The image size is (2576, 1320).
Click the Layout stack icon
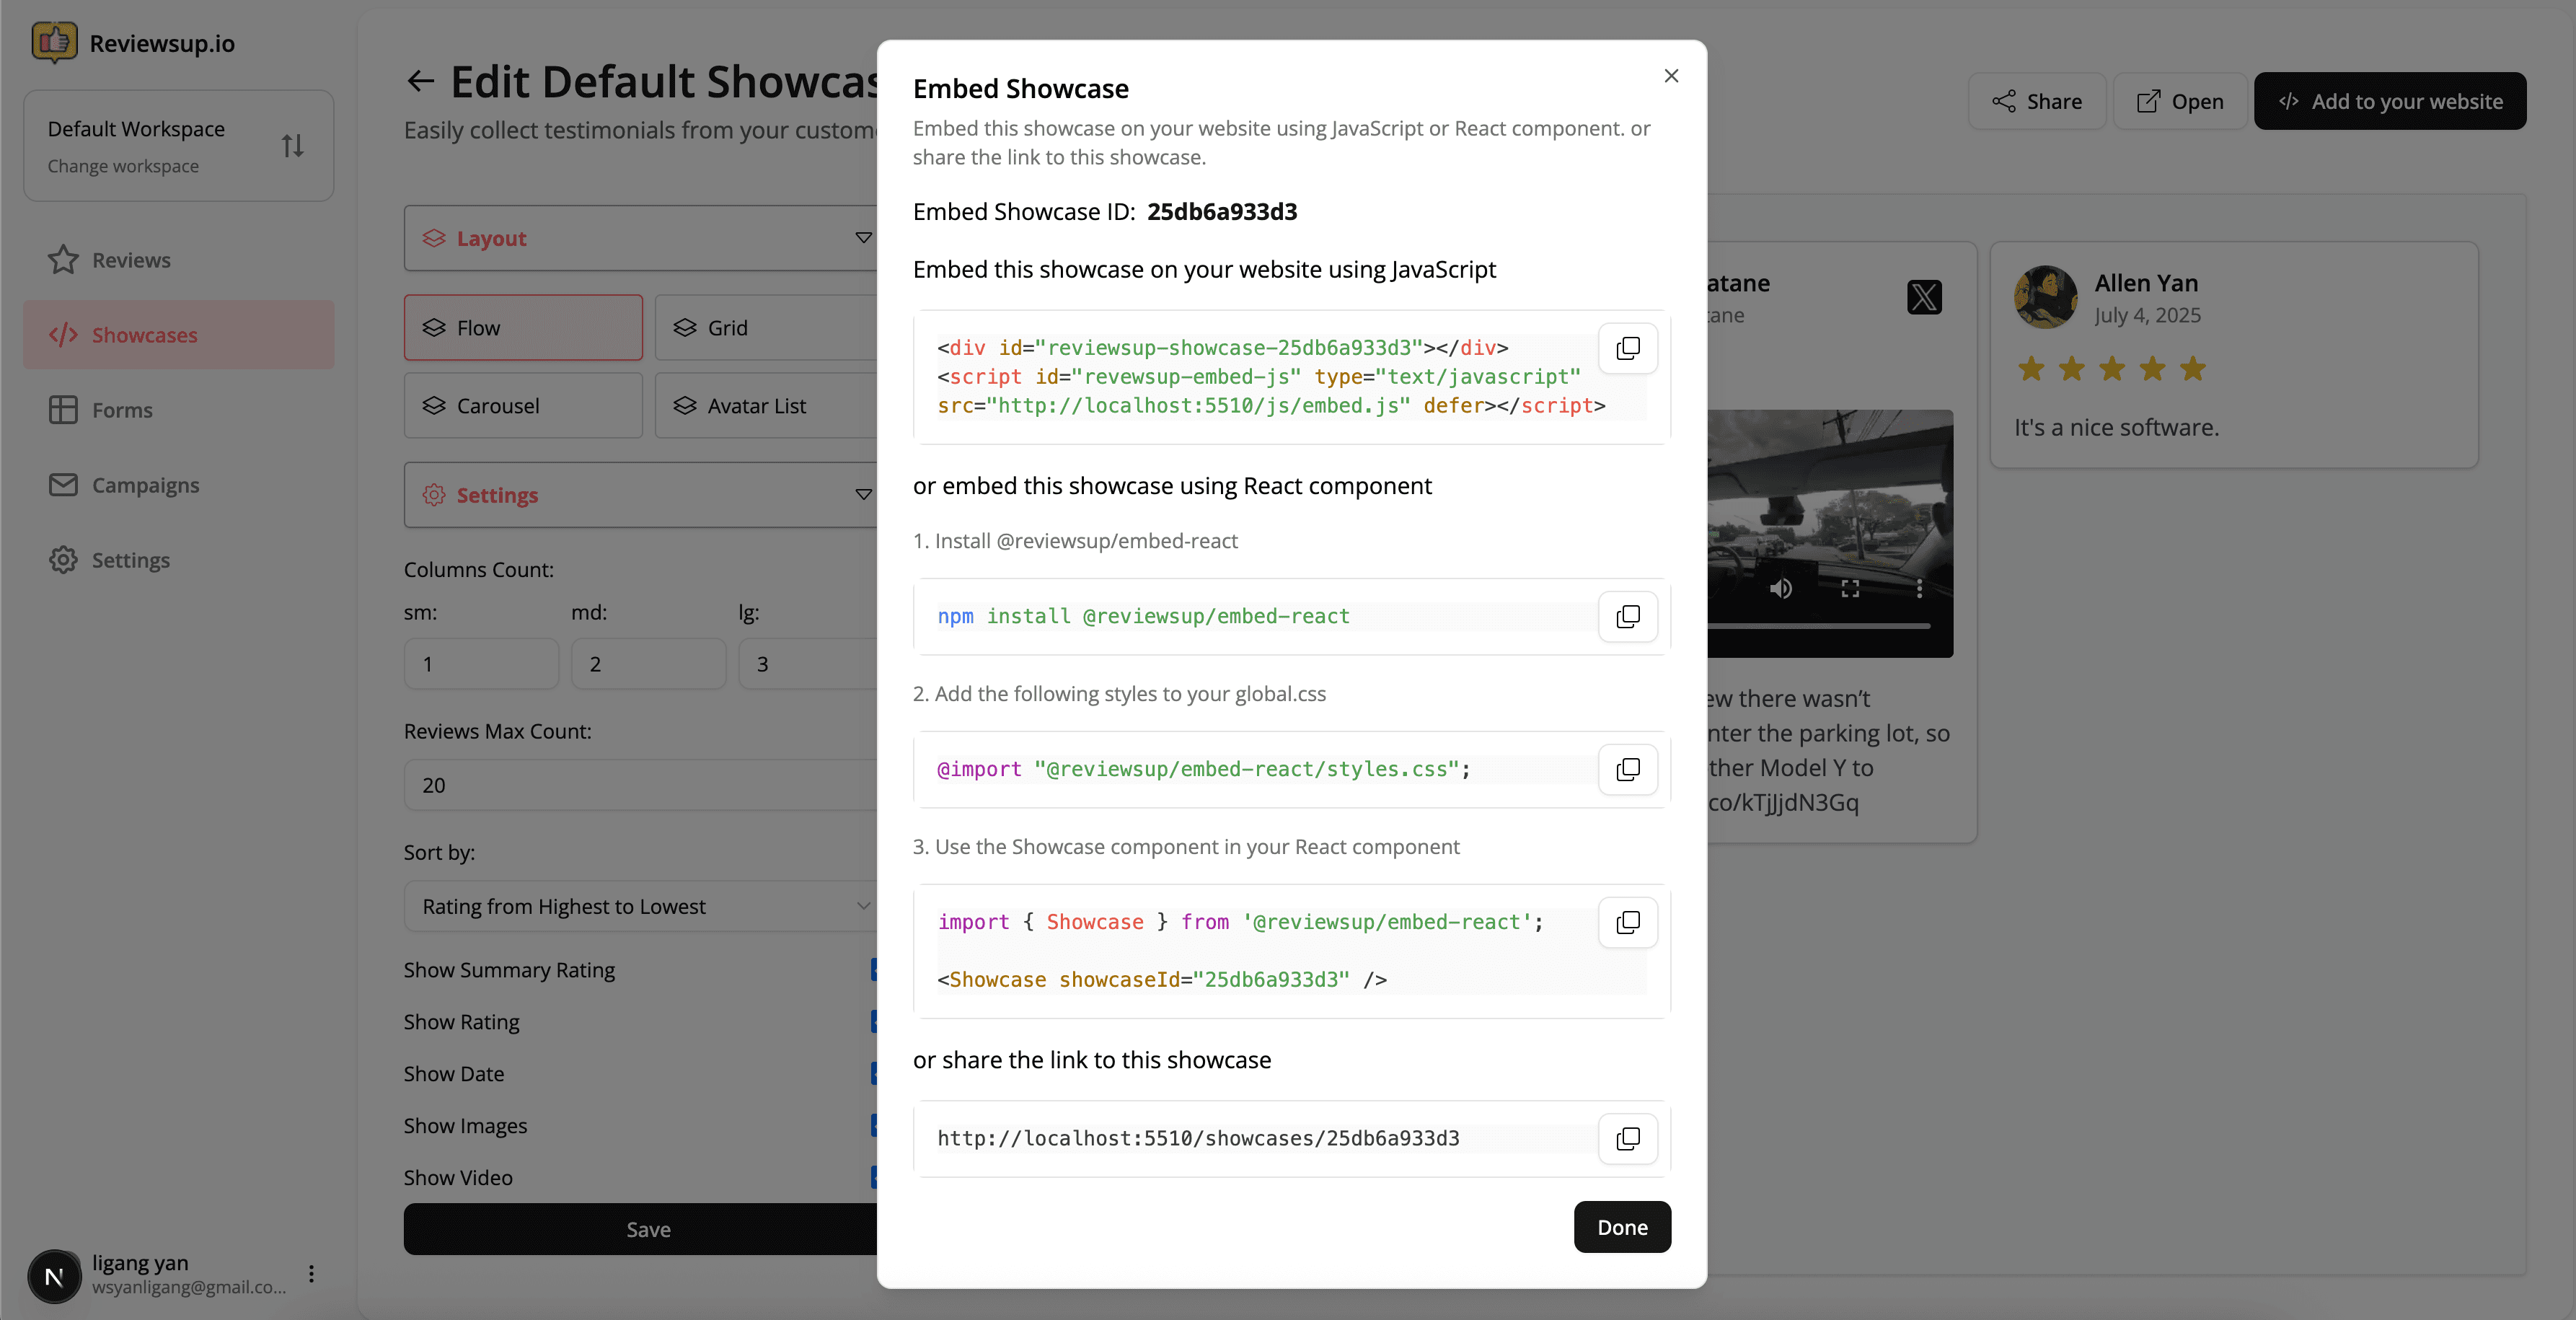[x=433, y=238]
